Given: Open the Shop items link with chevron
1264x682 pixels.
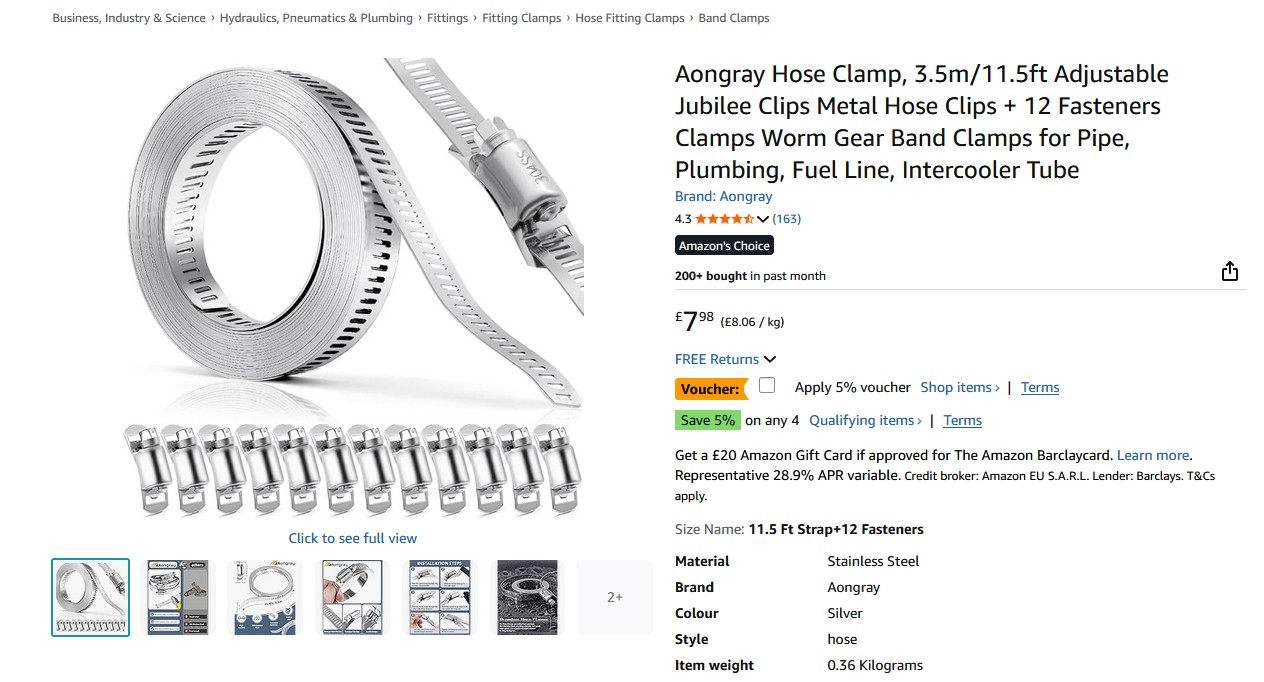Looking at the screenshot, I should 960,387.
